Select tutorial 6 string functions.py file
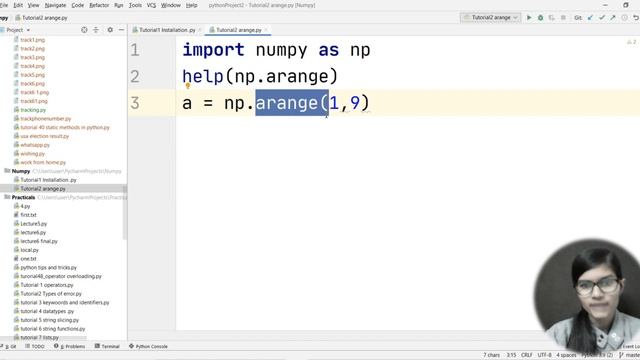This screenshot has width=640, height=360. coord(53,329)
